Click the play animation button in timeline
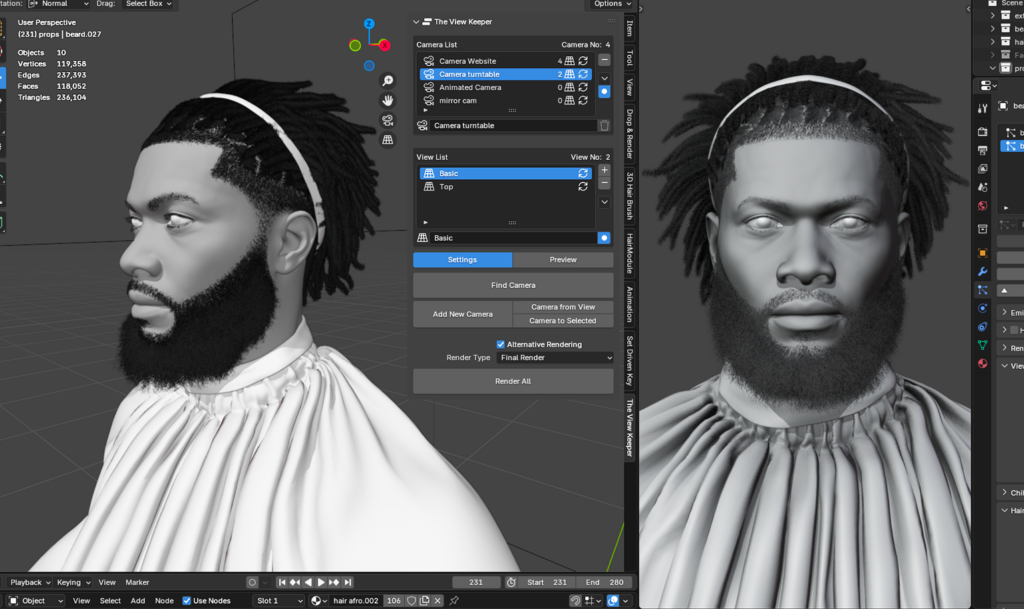 click(321, 582)
